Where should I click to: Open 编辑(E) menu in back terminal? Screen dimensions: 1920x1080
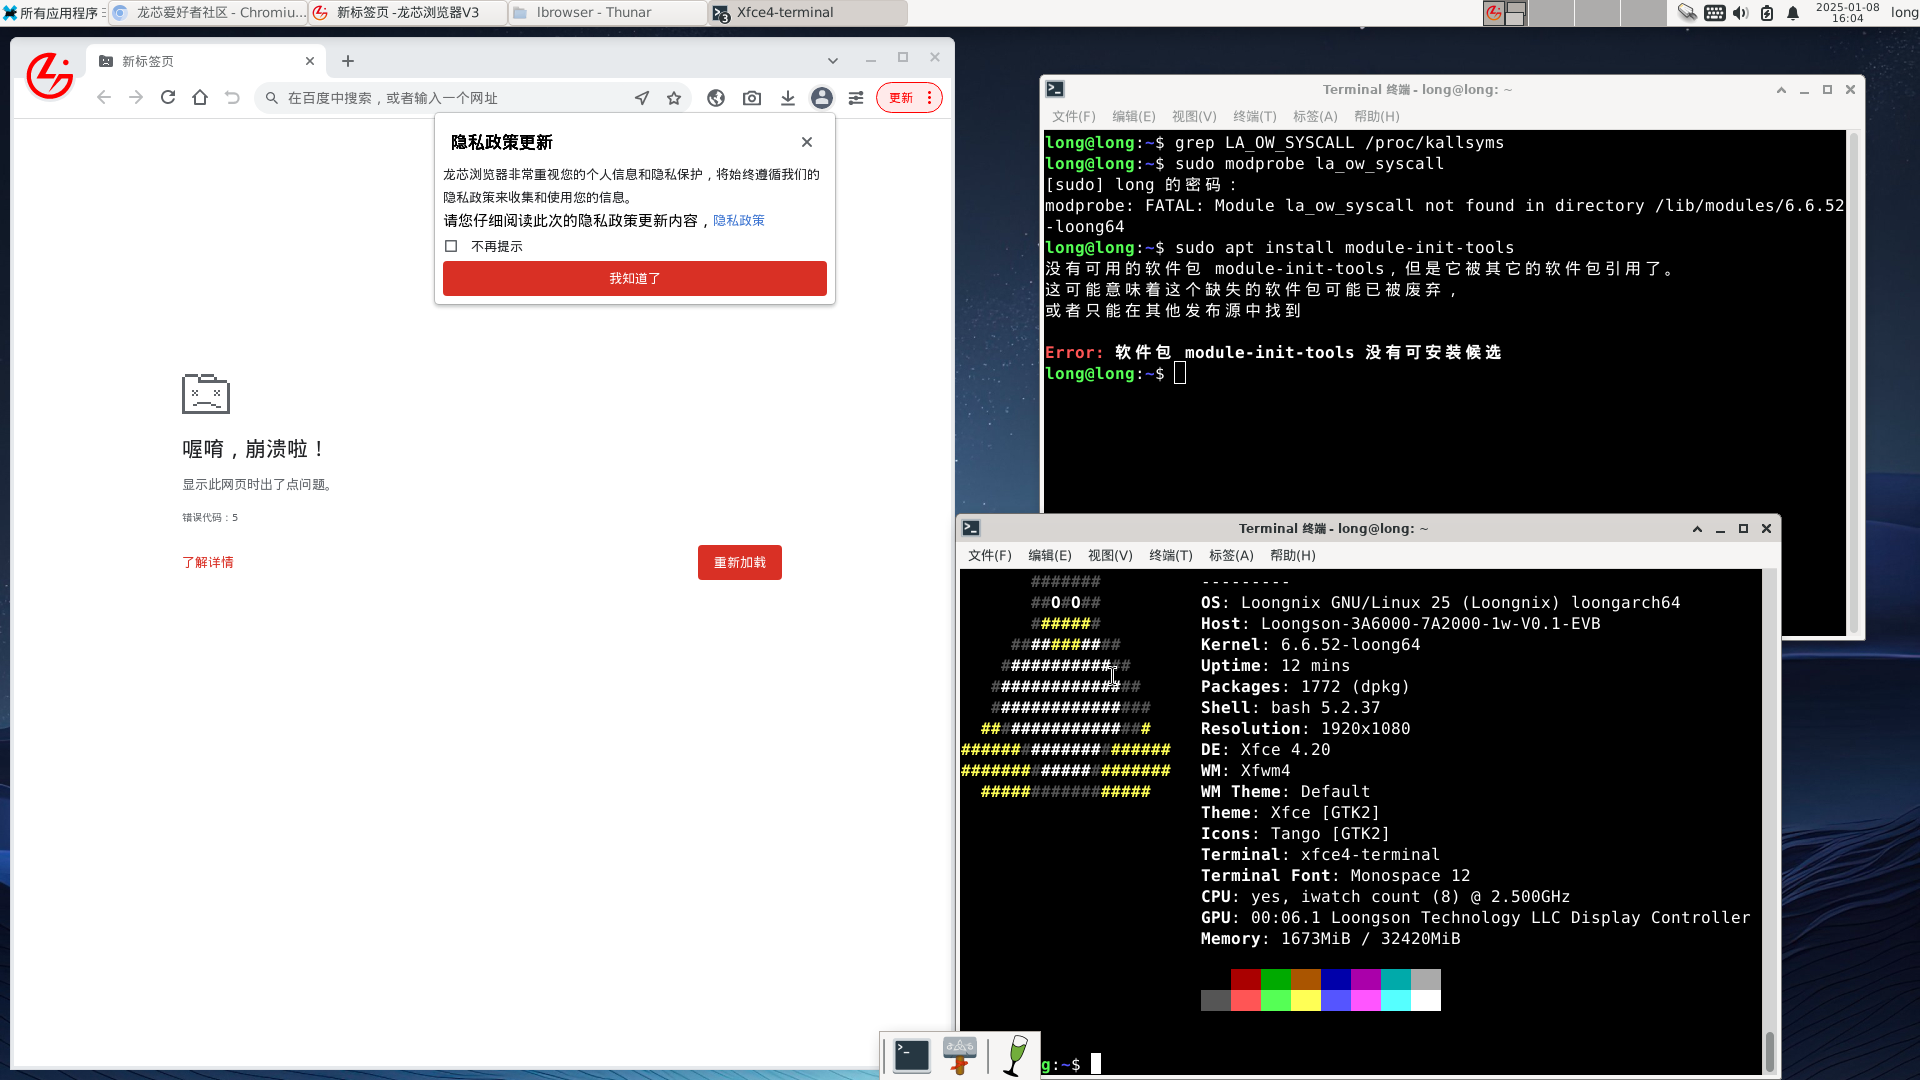pyautogui.click(x=1133, y=116)
